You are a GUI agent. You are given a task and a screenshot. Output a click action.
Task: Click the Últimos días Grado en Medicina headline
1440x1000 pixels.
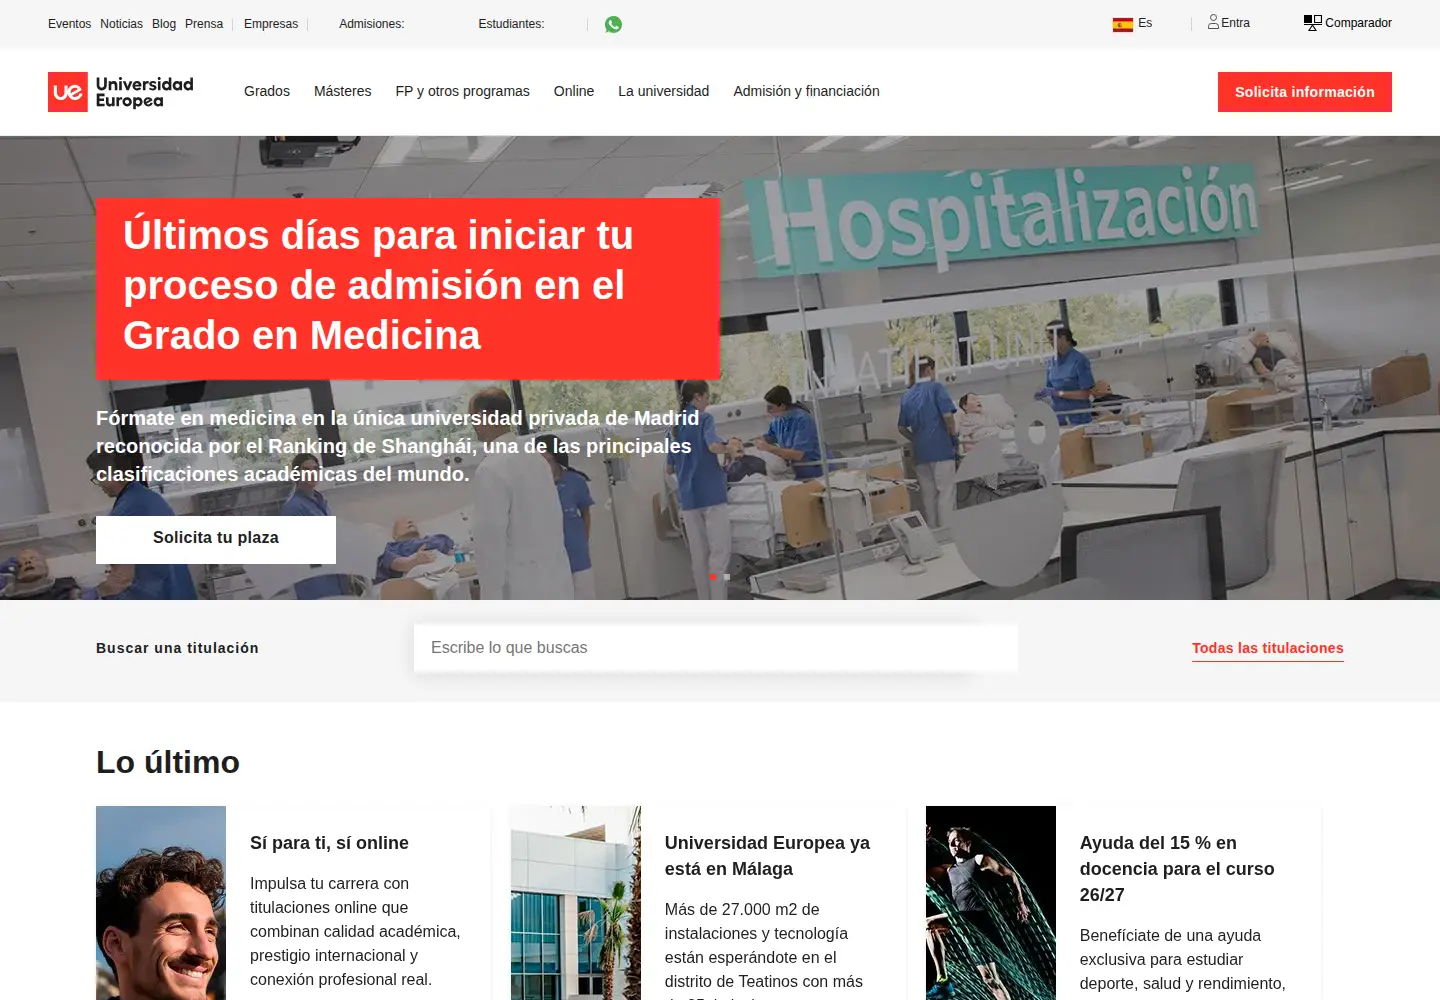378,285
